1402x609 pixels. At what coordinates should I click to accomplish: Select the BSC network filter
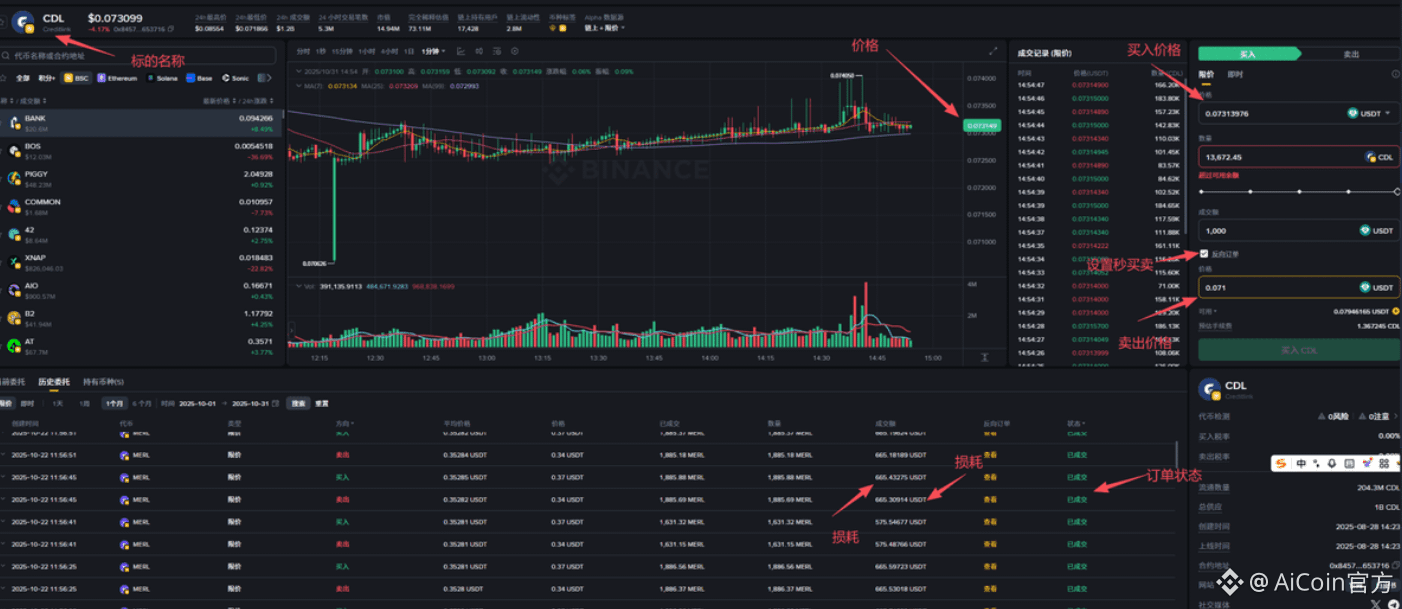pyautogui.click(x=76, y=77)
